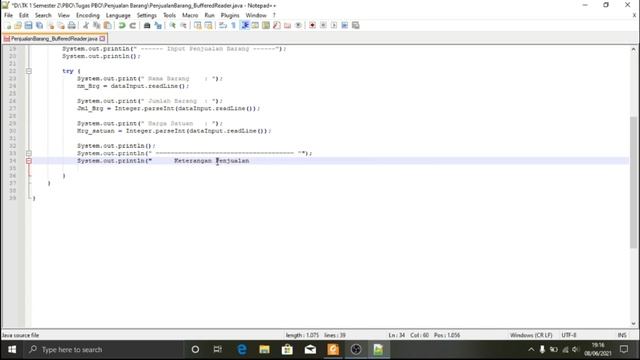The image size is (640, 360).
Task: Click the green Undo arrow icon
Action: click(x=122, y=25)
